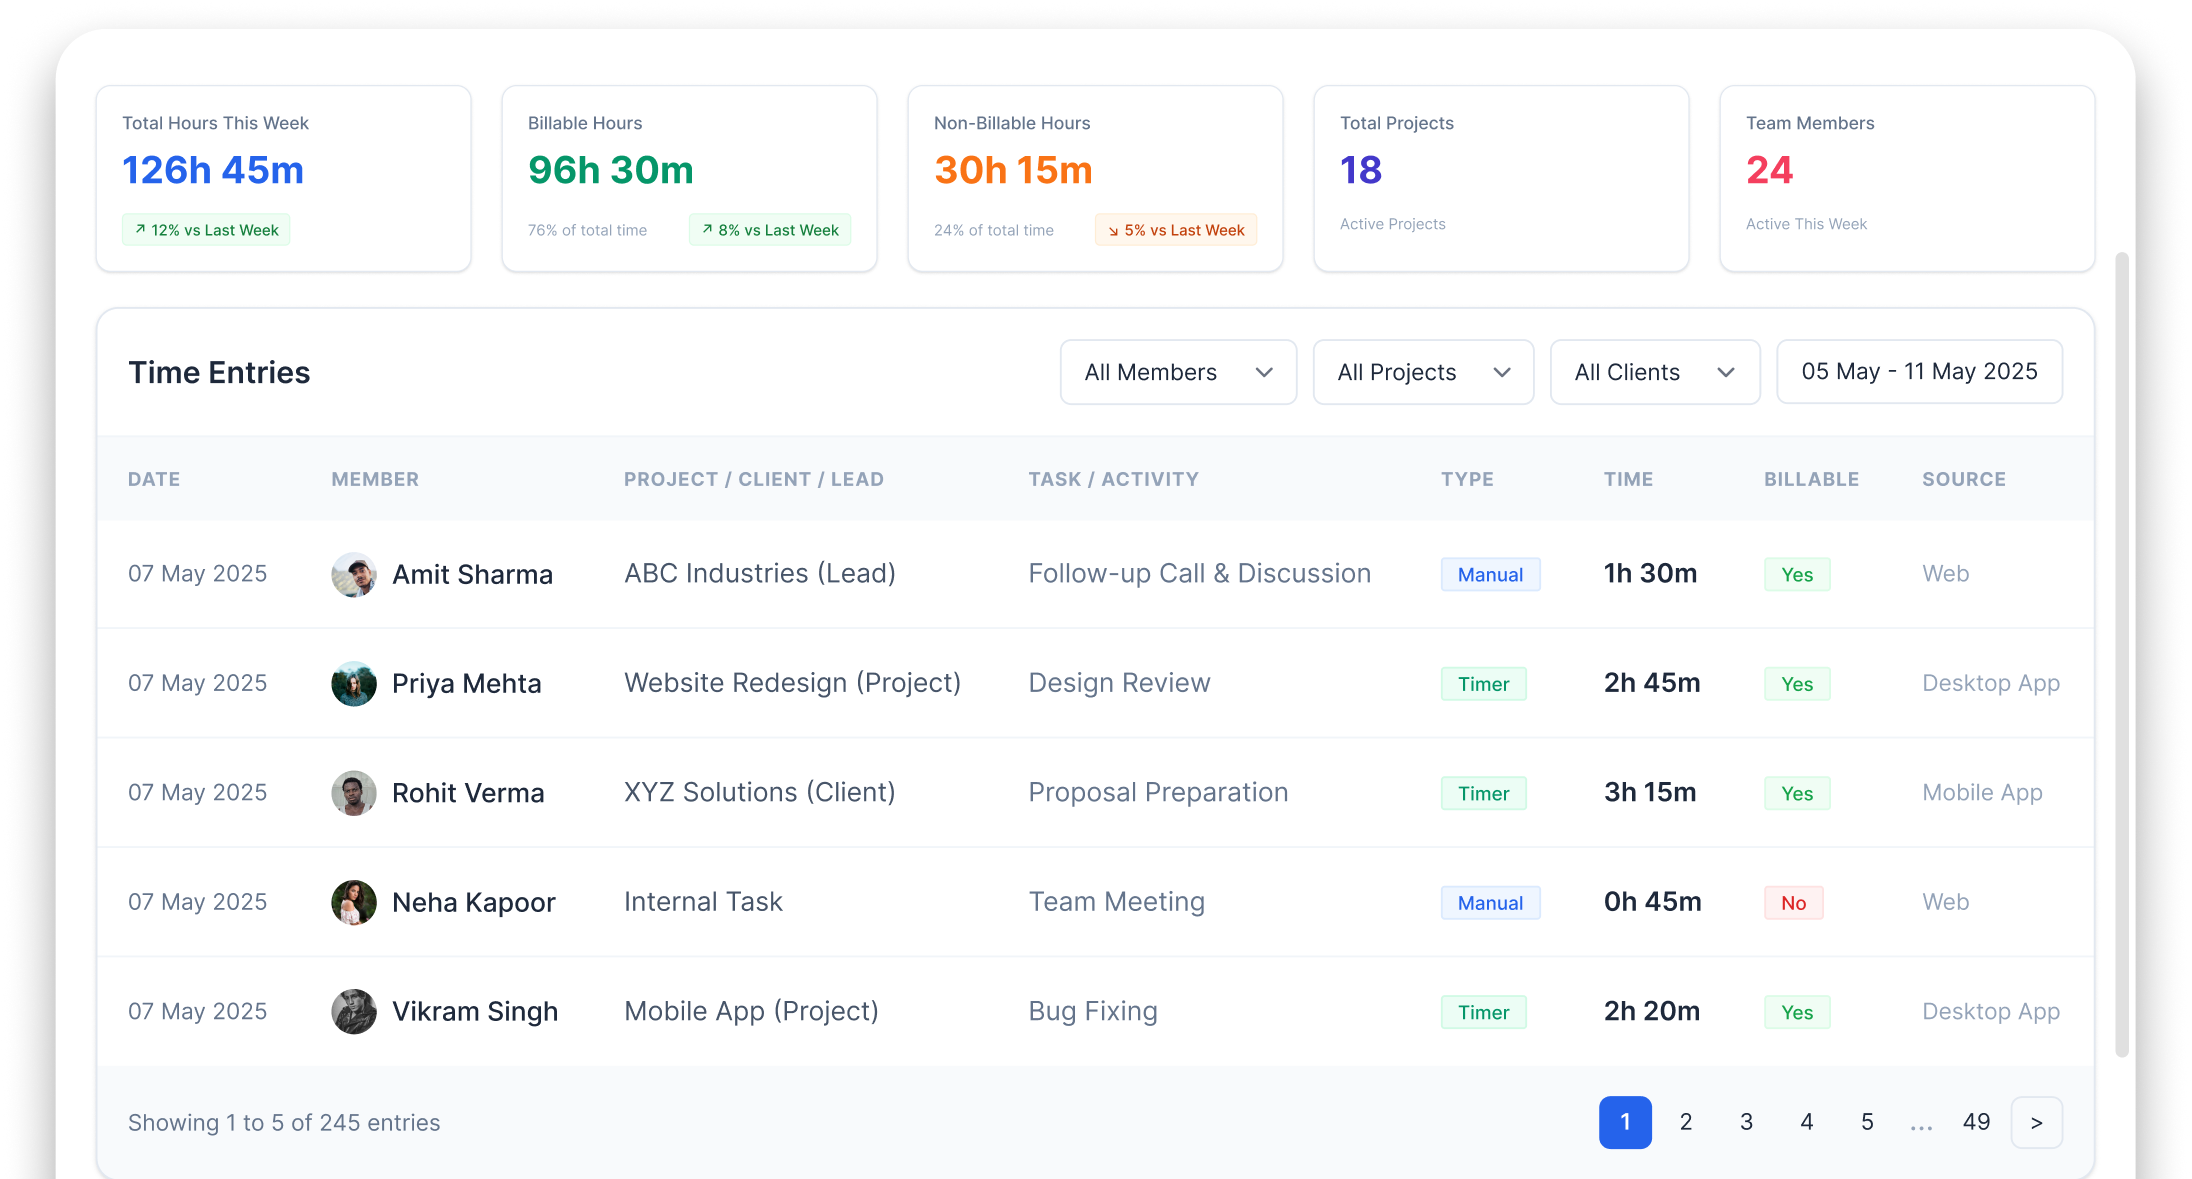This screenshot has height=1179, width=2192.
Task: Open the All Clients dropdown
Action: [x=1655, y=372]
